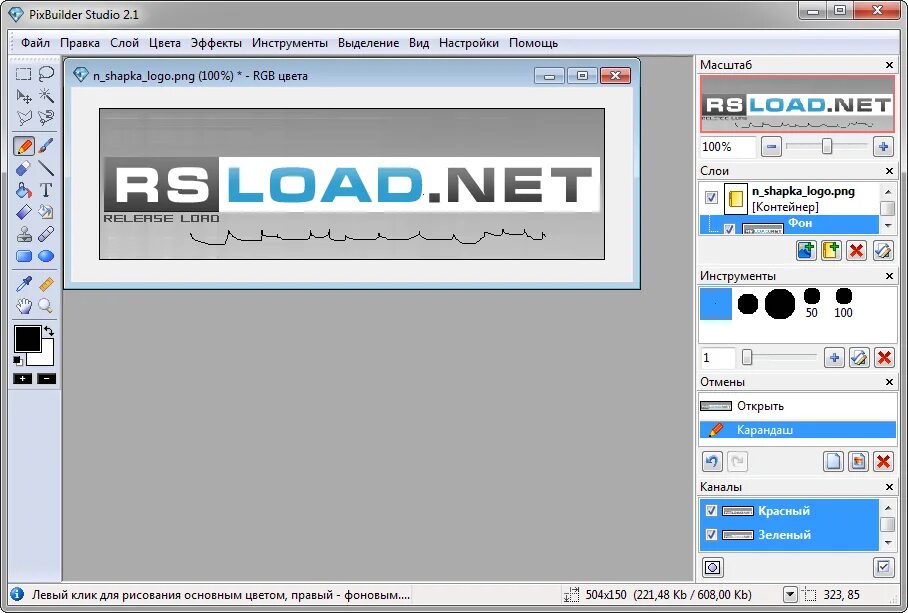Toggle the Зеленый channel checkbox

click(711, 534)
